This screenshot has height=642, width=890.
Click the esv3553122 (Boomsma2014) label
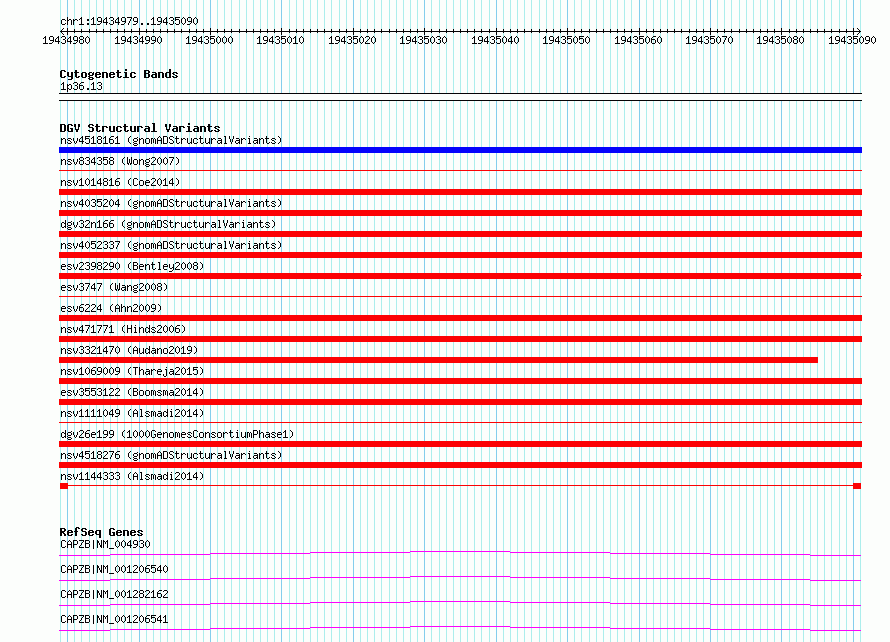click(132, 392)
